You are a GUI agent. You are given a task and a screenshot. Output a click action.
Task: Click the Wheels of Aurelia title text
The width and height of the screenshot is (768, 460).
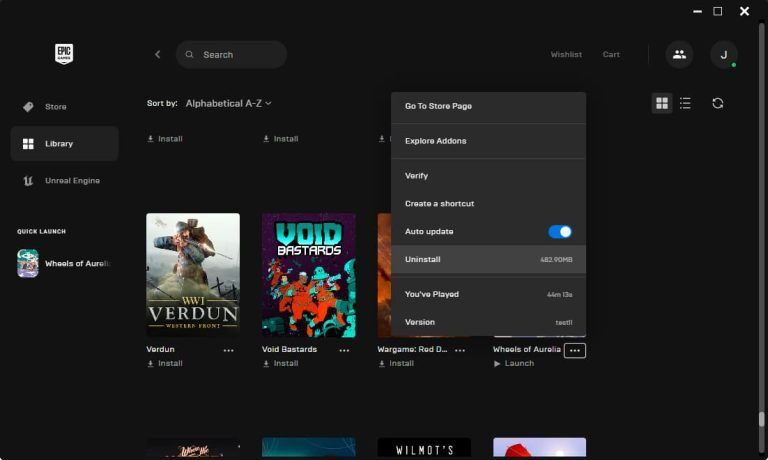527,349
